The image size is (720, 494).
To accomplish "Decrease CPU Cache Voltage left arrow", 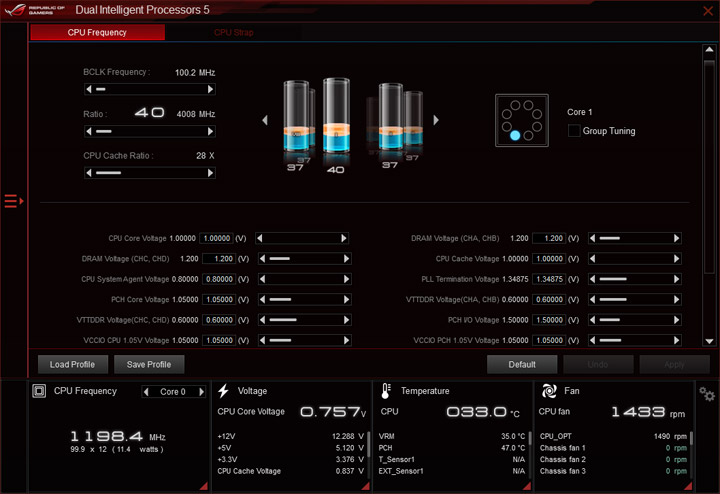I will (x=592, y=259).
